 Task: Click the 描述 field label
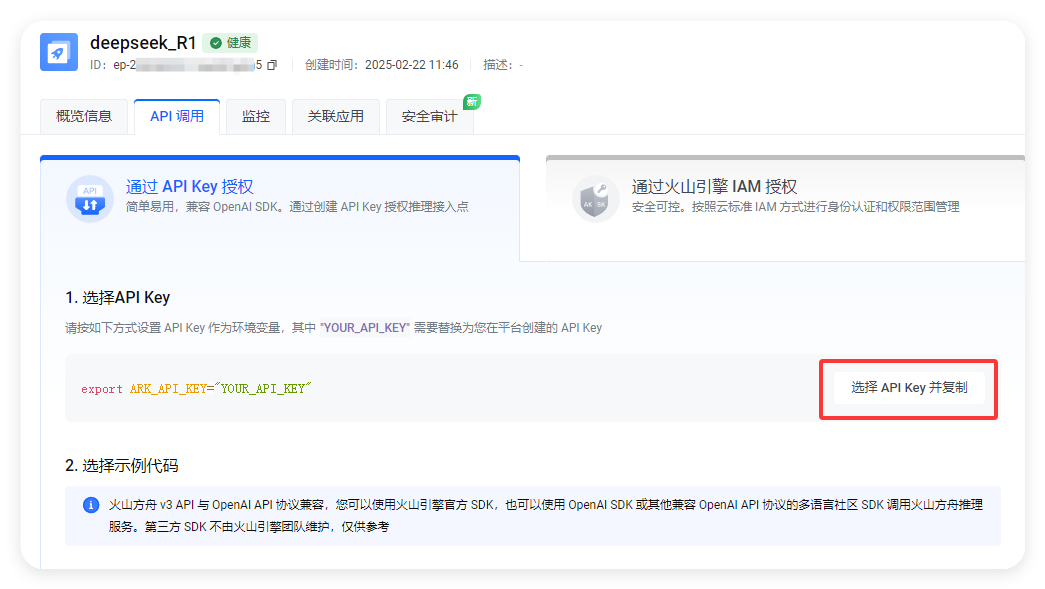pos(498,65)
